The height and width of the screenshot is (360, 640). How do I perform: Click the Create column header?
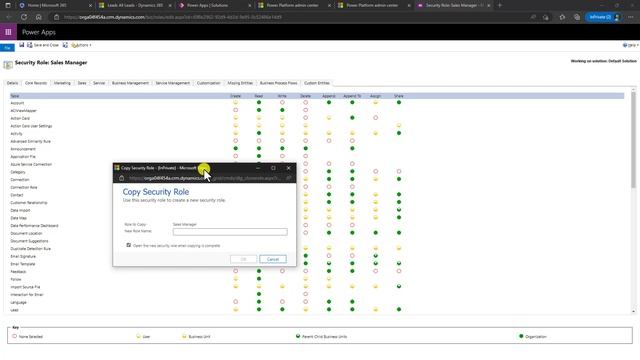point(236,96)
